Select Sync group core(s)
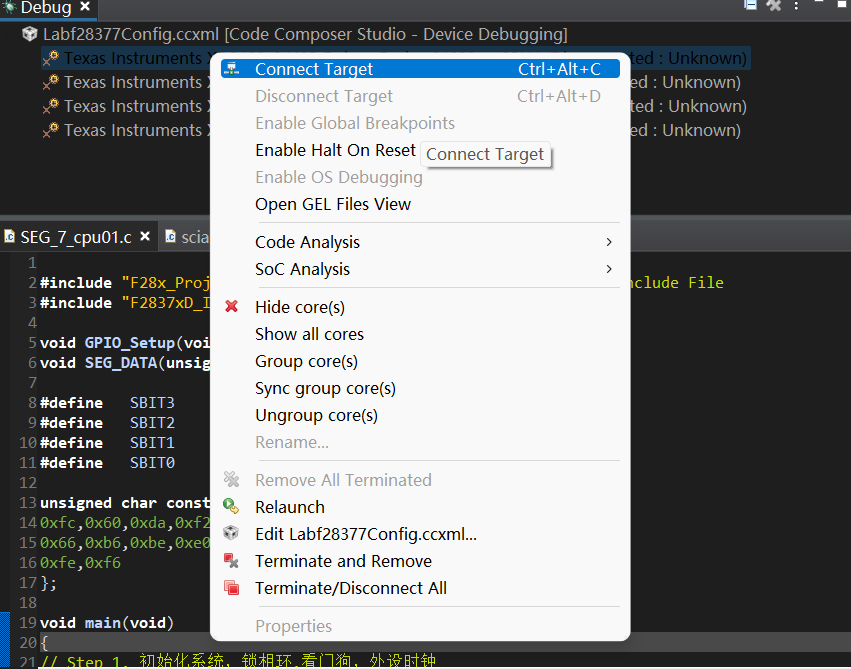 pyautogui.click(x=325, y=388)
